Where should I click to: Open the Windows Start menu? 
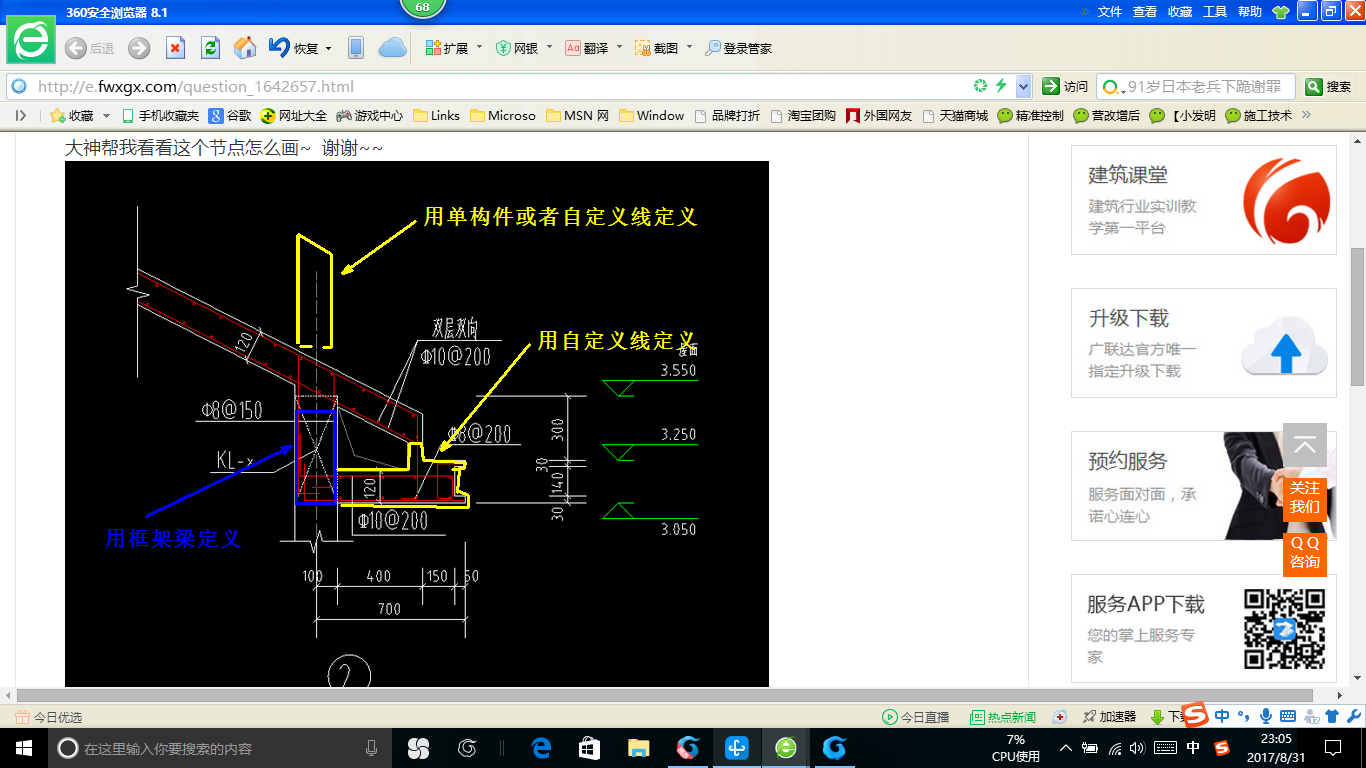pos(24,748)
